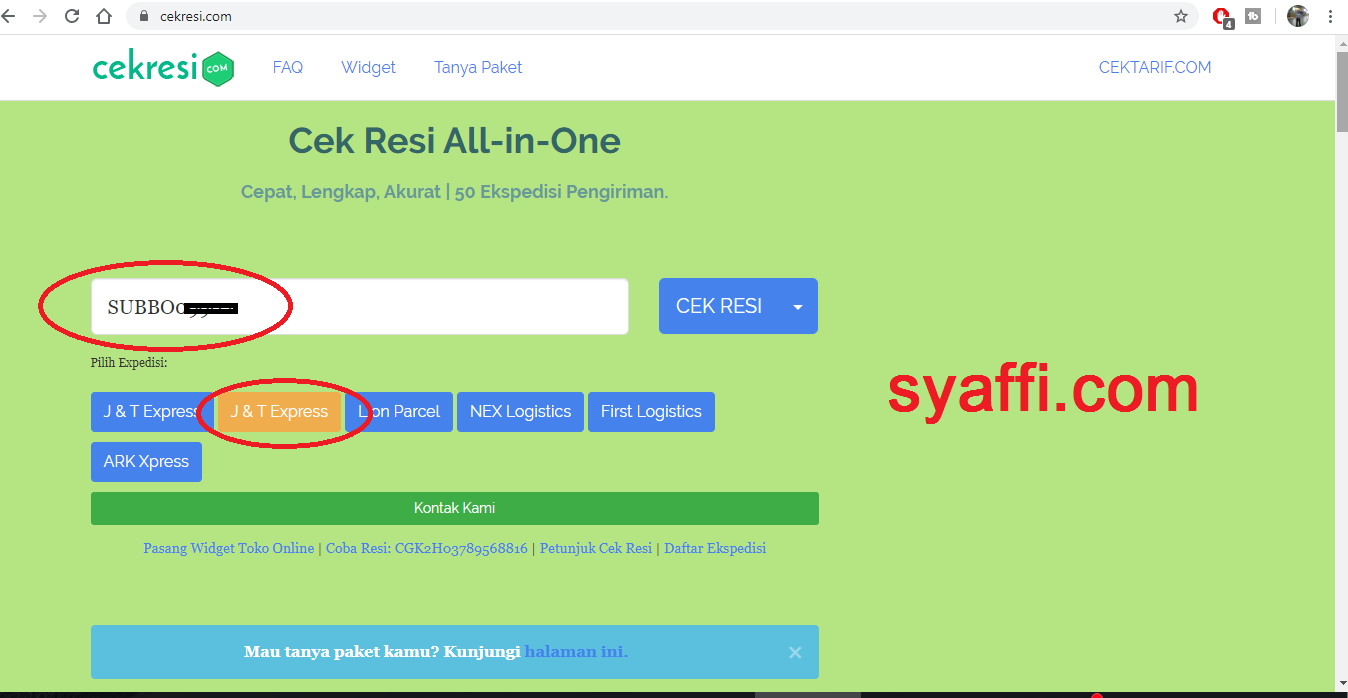This screenshot has width=1348, height=698.
Task: Open the Petunjuk Cek Resi link
Action: (x=596, y=548)
